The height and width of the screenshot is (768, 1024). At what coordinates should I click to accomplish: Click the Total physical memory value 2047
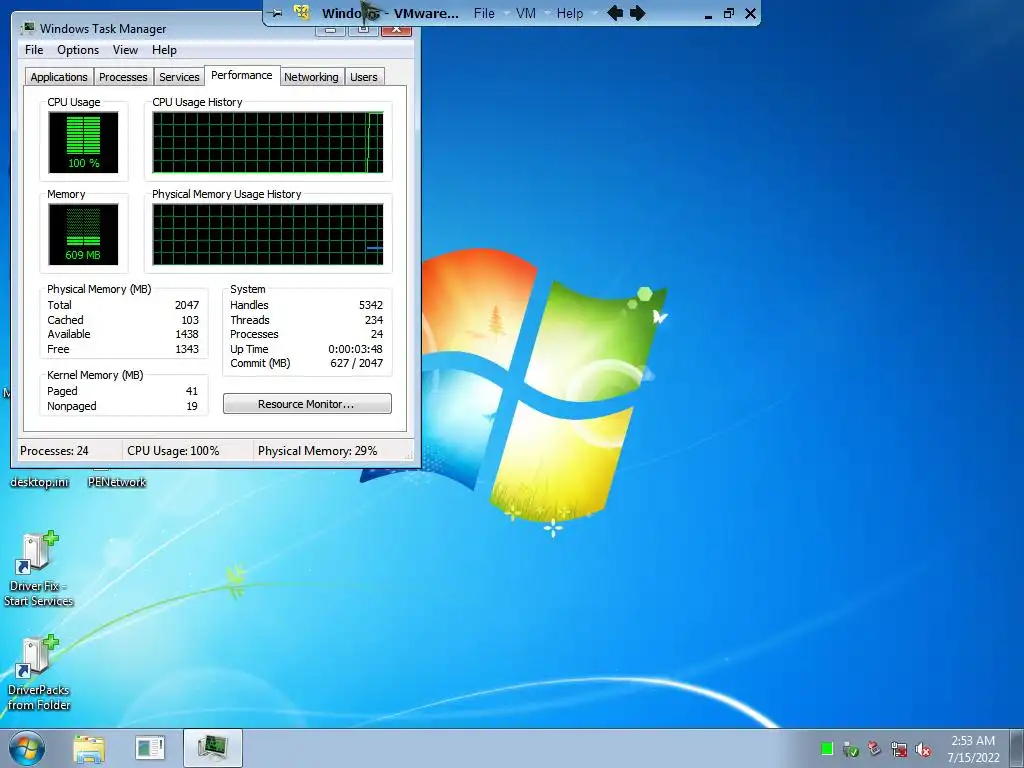click(x=187, y=305)
